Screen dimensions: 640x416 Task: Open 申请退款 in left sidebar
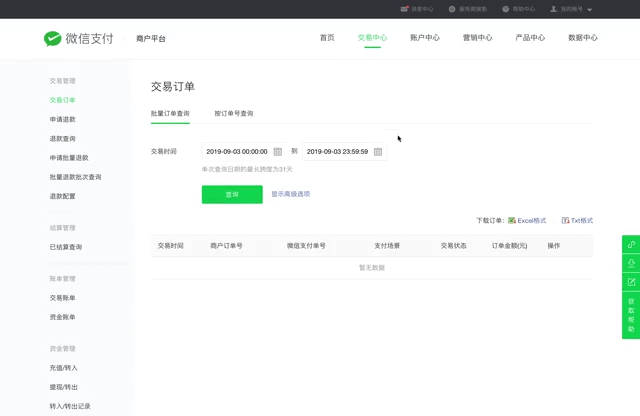(x=63, y=119)
